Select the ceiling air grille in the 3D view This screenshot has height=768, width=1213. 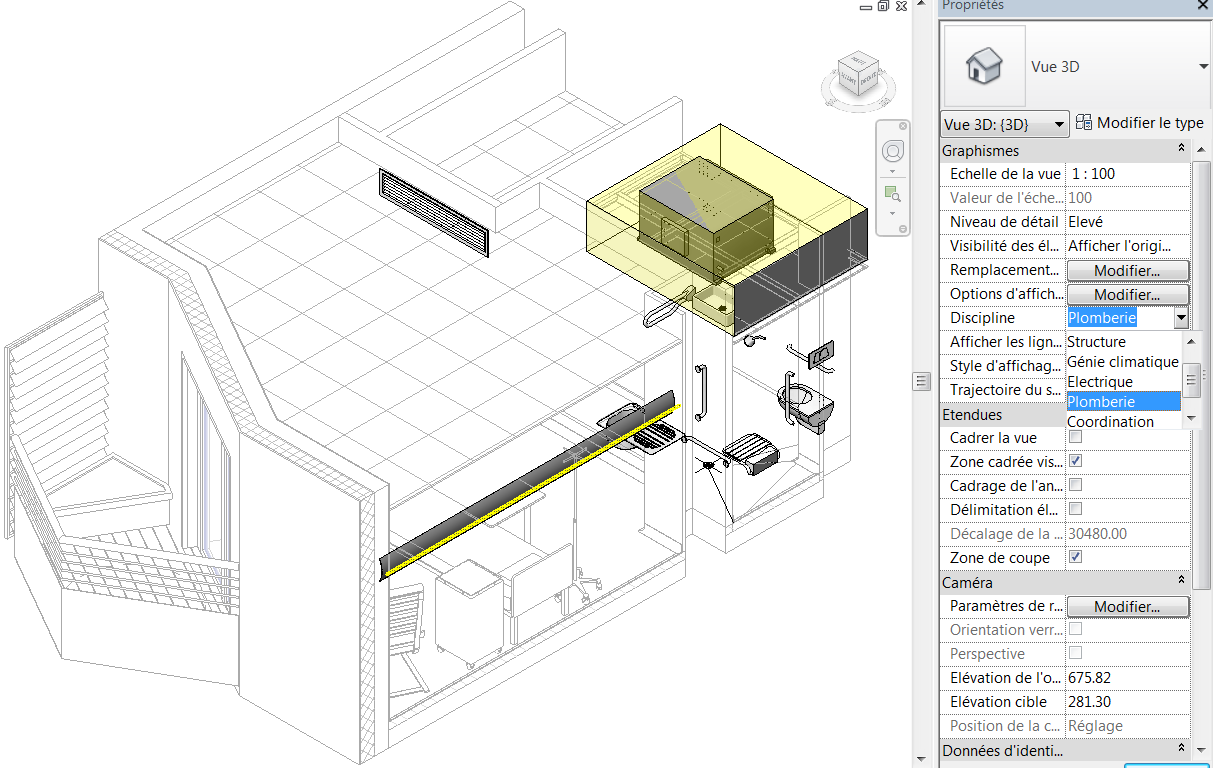pos(433,212)
